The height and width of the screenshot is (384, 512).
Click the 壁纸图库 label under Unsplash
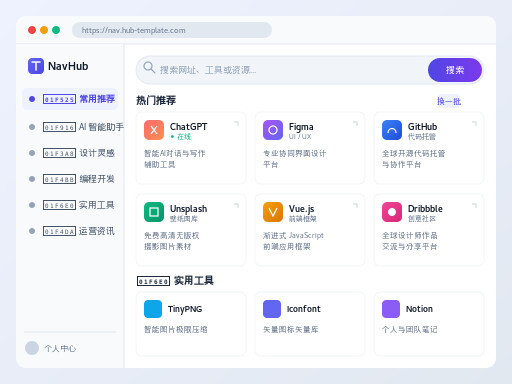click(x=184, y=219)
